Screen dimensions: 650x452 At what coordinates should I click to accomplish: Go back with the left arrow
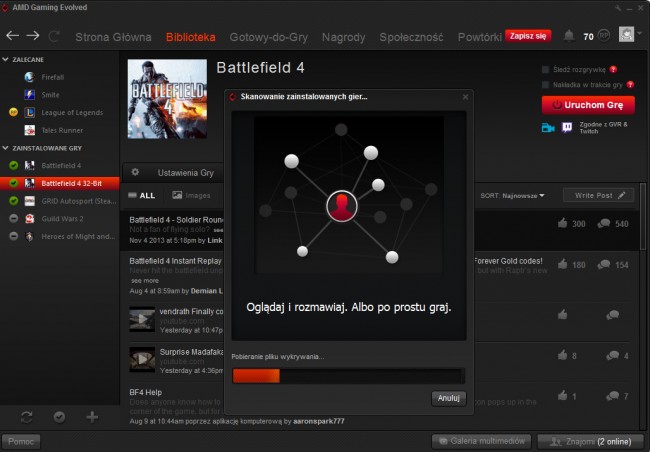tap(12, 36)
